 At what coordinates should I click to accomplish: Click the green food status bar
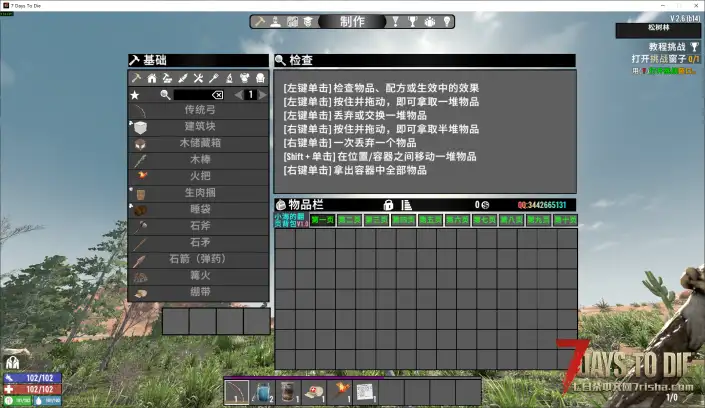tap(18, 400)
